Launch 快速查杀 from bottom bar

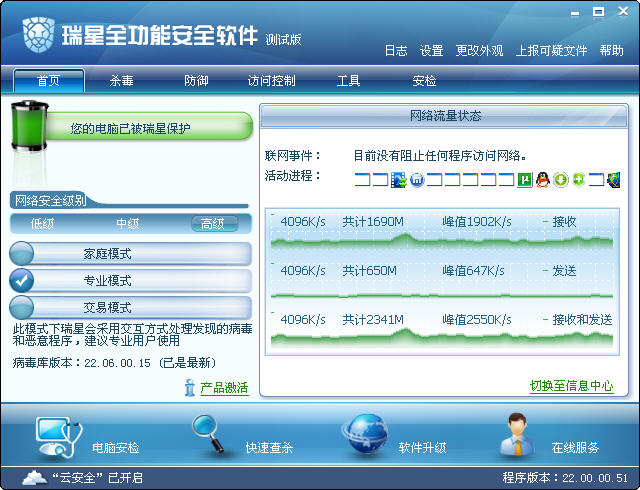pyautogui.click(x=269, y=448)
